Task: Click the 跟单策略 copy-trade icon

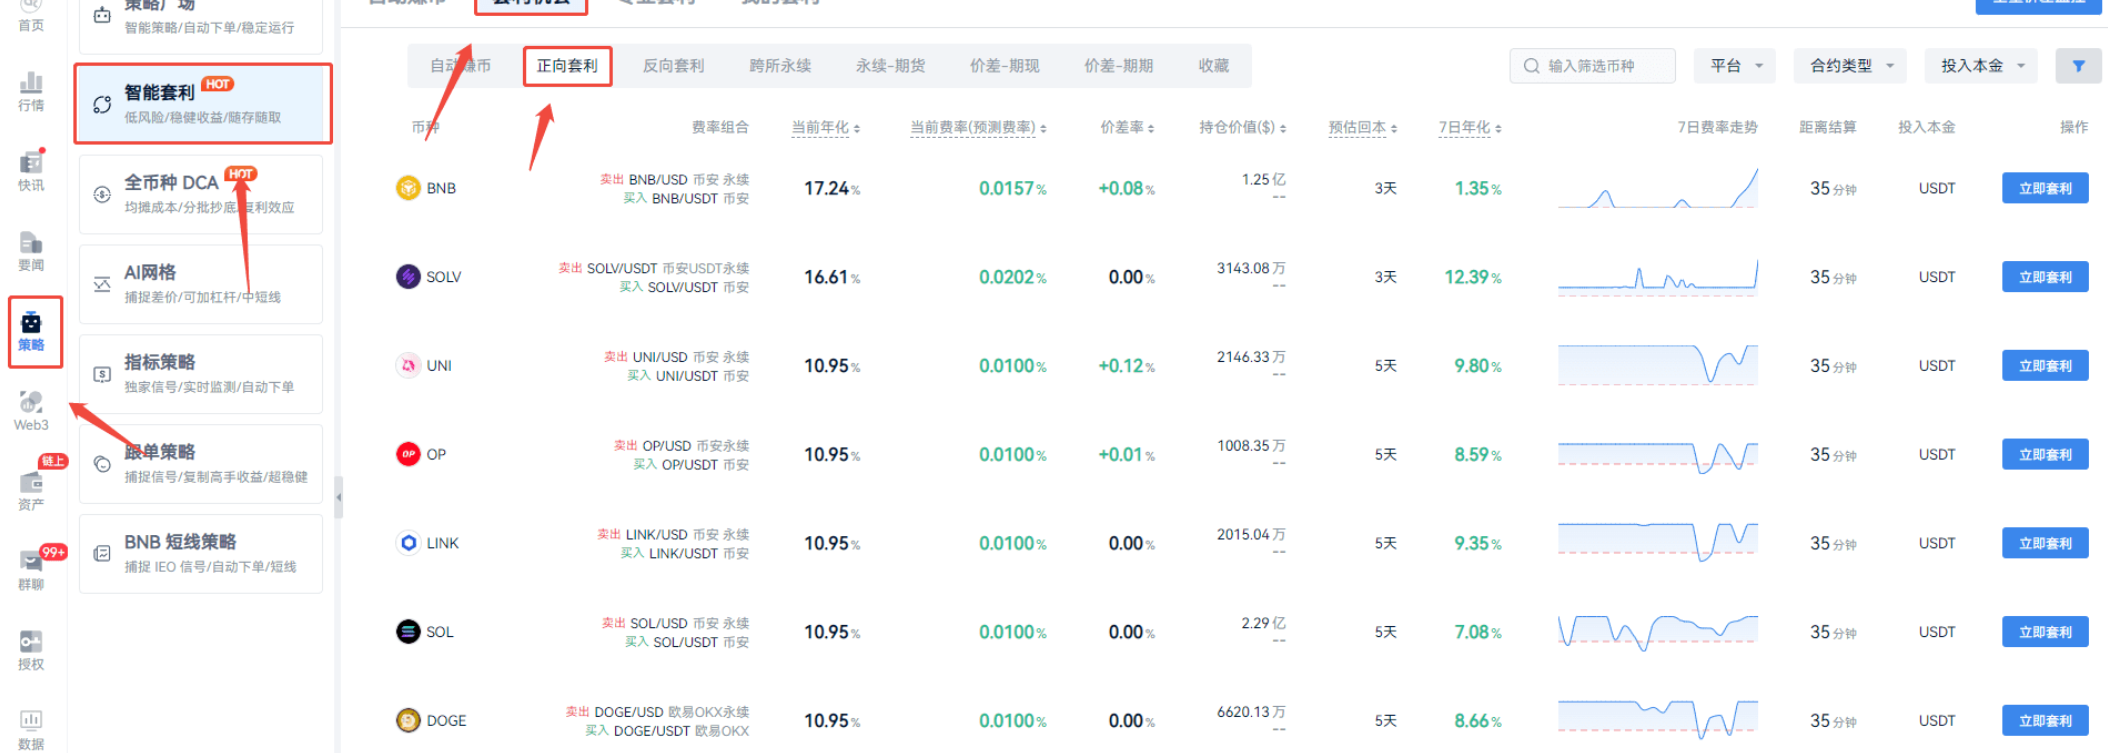Action: (x=102, y=464)
